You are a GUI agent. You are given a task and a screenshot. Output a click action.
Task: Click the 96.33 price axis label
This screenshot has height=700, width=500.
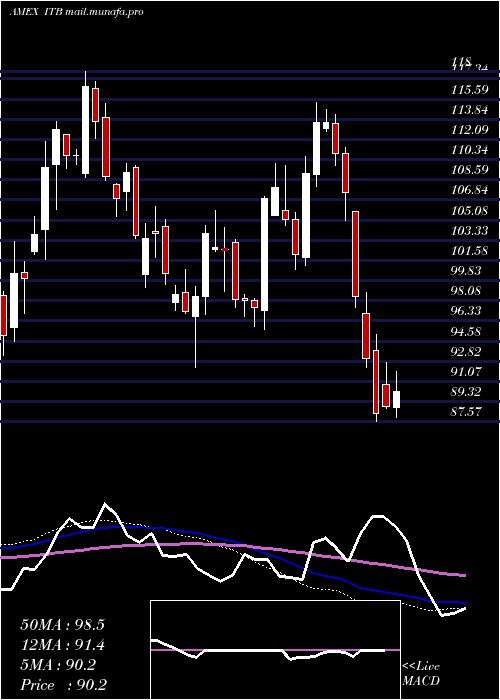click(466, 311)
